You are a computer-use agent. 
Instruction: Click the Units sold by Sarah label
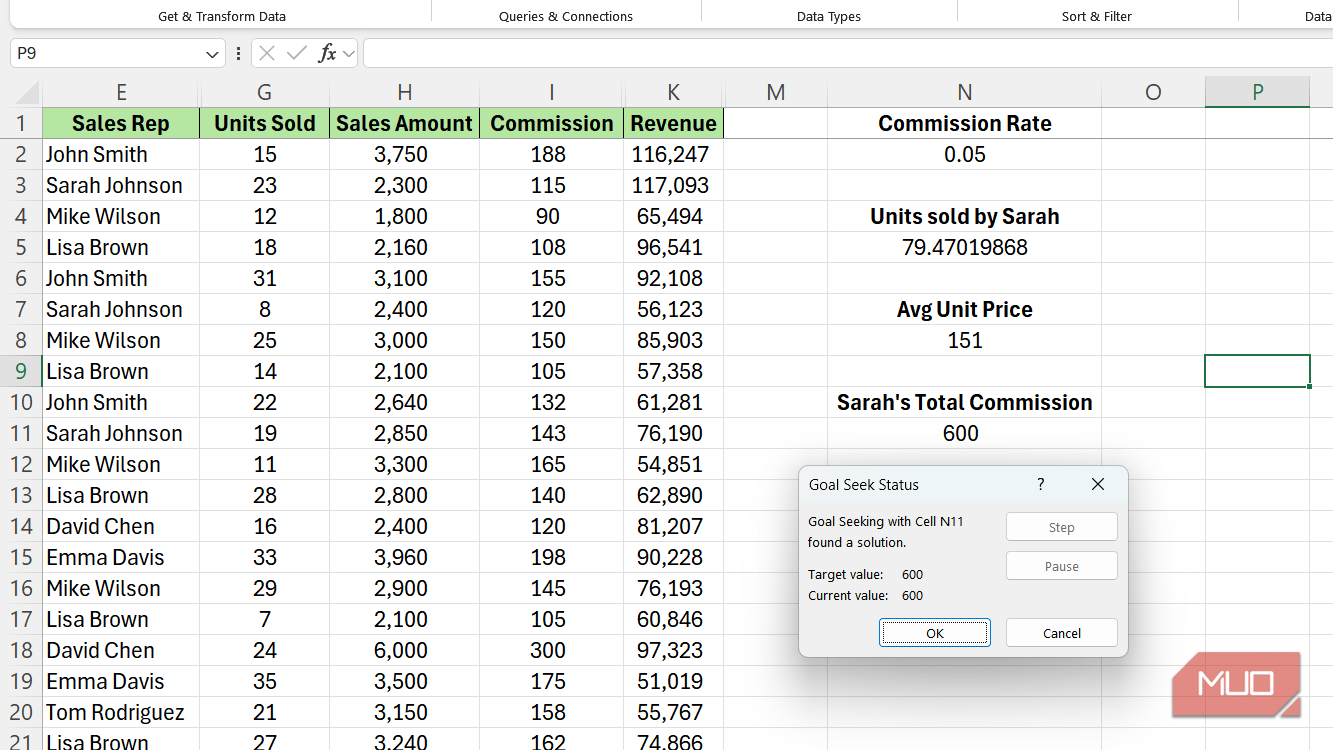(x=964, y=216)
